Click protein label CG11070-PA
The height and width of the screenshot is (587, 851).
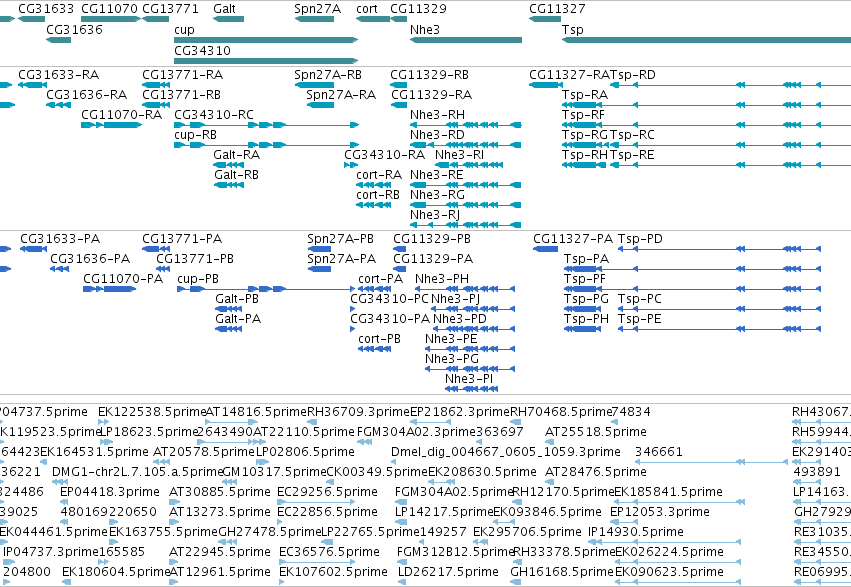click(123, 279)
